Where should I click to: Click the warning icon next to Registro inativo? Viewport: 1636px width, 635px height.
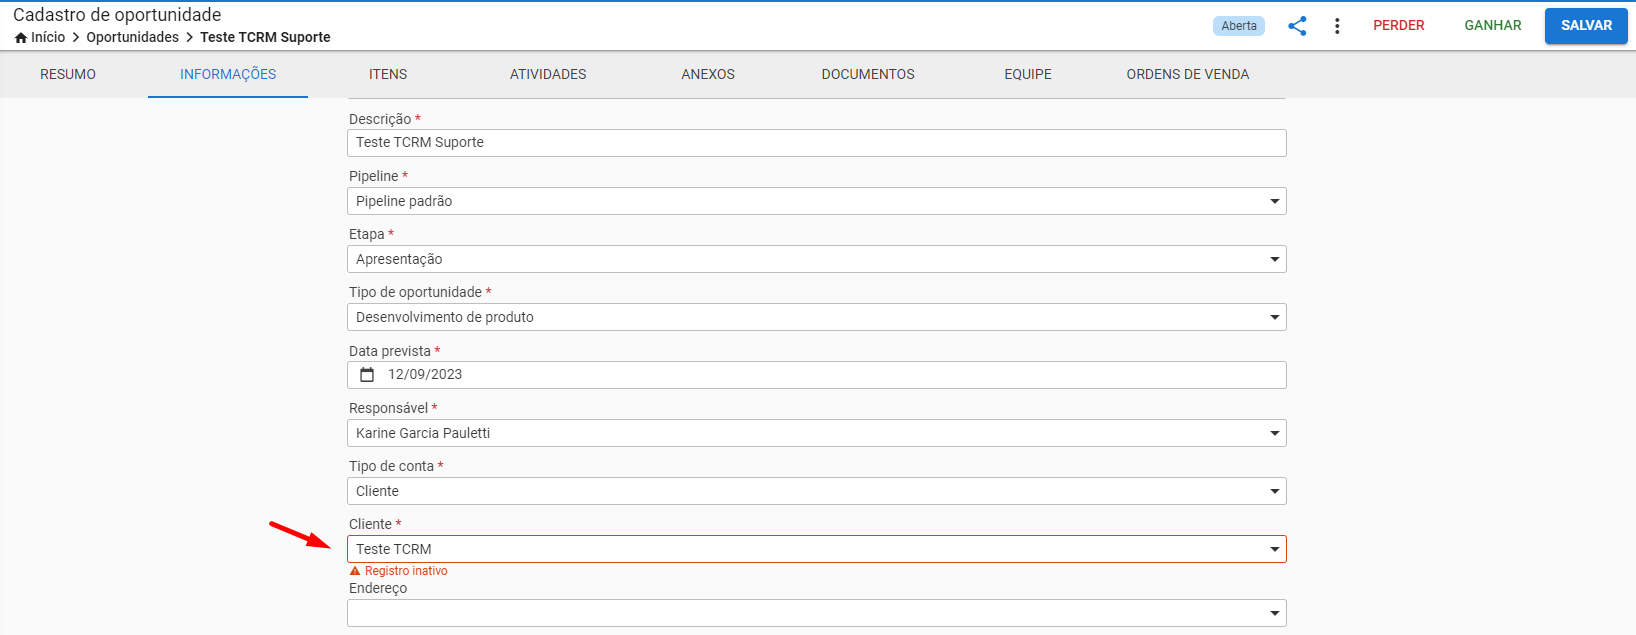[x=354, y=571]
